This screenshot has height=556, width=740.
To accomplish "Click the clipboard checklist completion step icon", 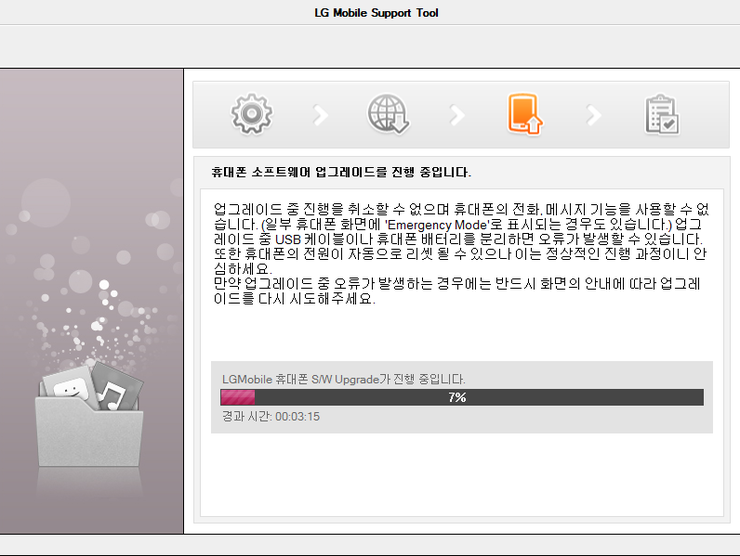I will pos(662,115).
